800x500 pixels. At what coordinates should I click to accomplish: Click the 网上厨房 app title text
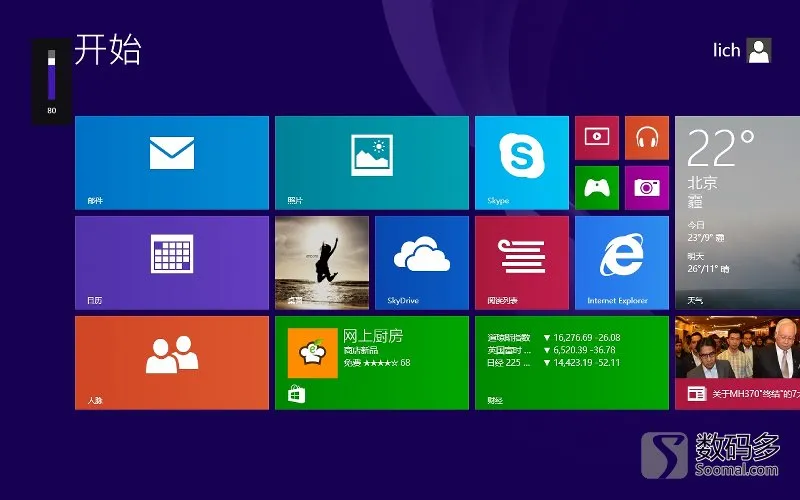(373, 336)
